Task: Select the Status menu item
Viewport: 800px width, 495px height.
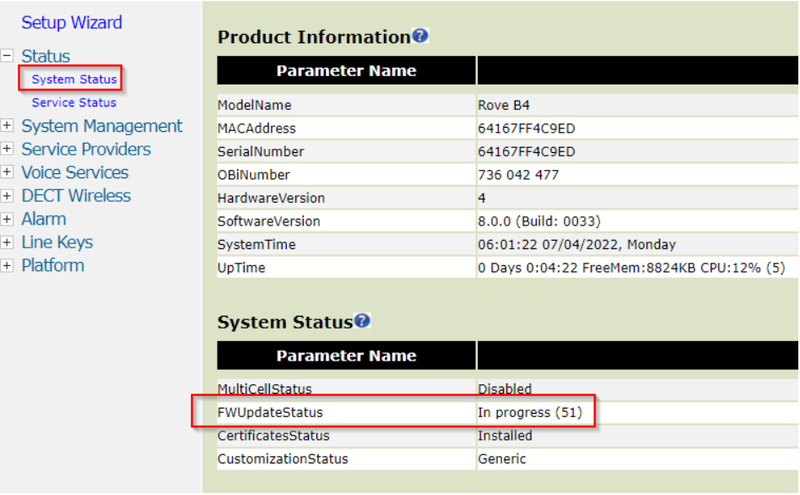Action: [x=46, y=56]
